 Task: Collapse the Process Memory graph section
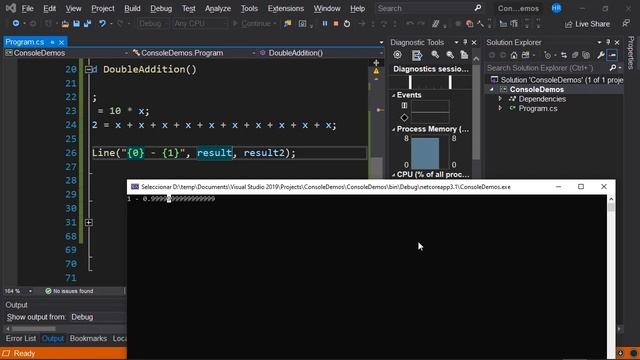pos(393,129)
